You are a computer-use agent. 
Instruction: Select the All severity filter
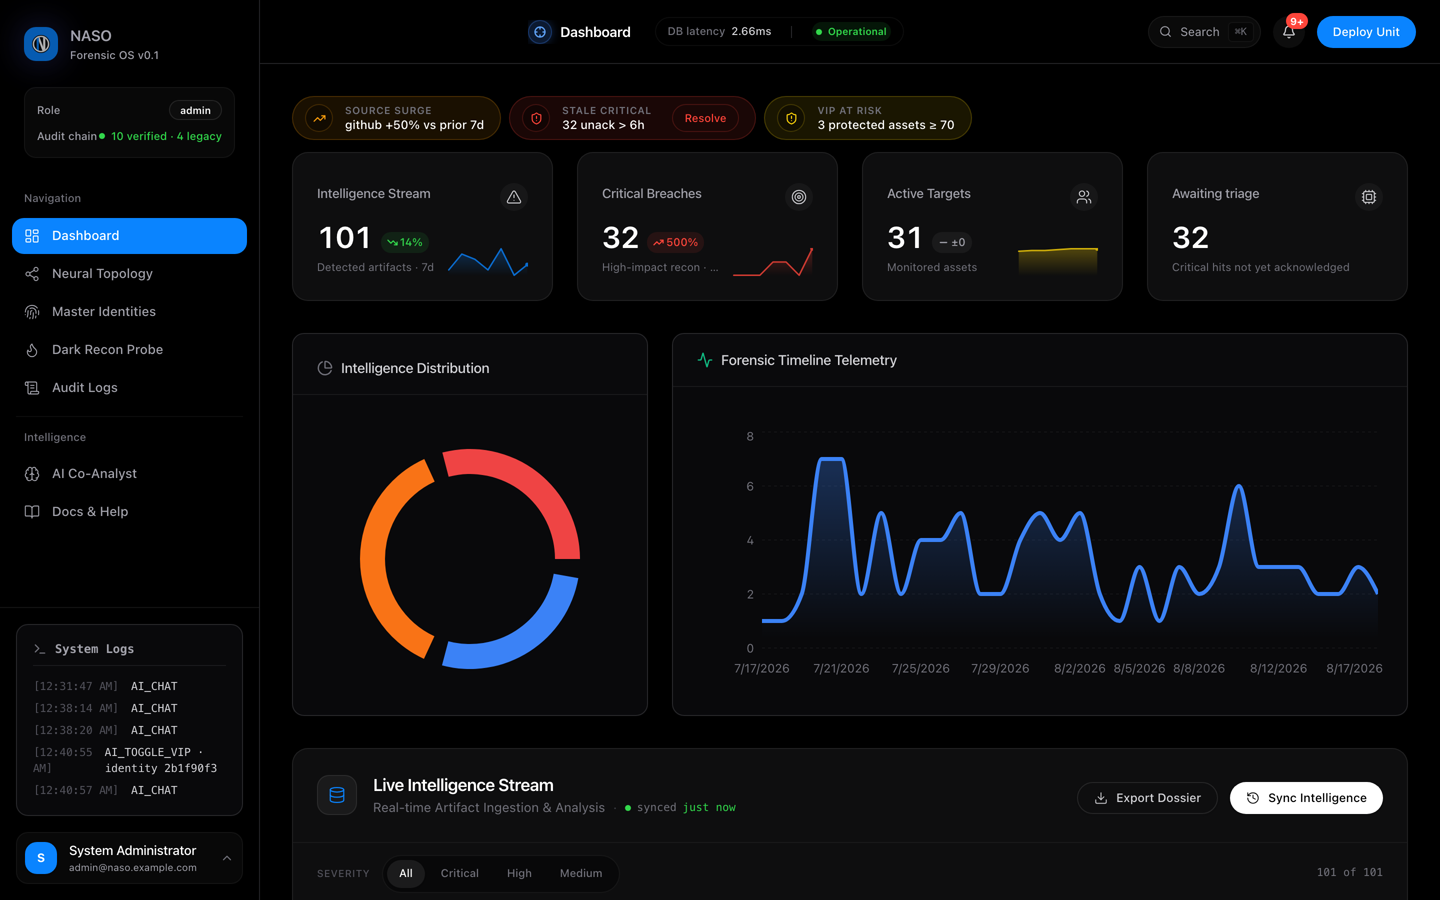(406, 873)
